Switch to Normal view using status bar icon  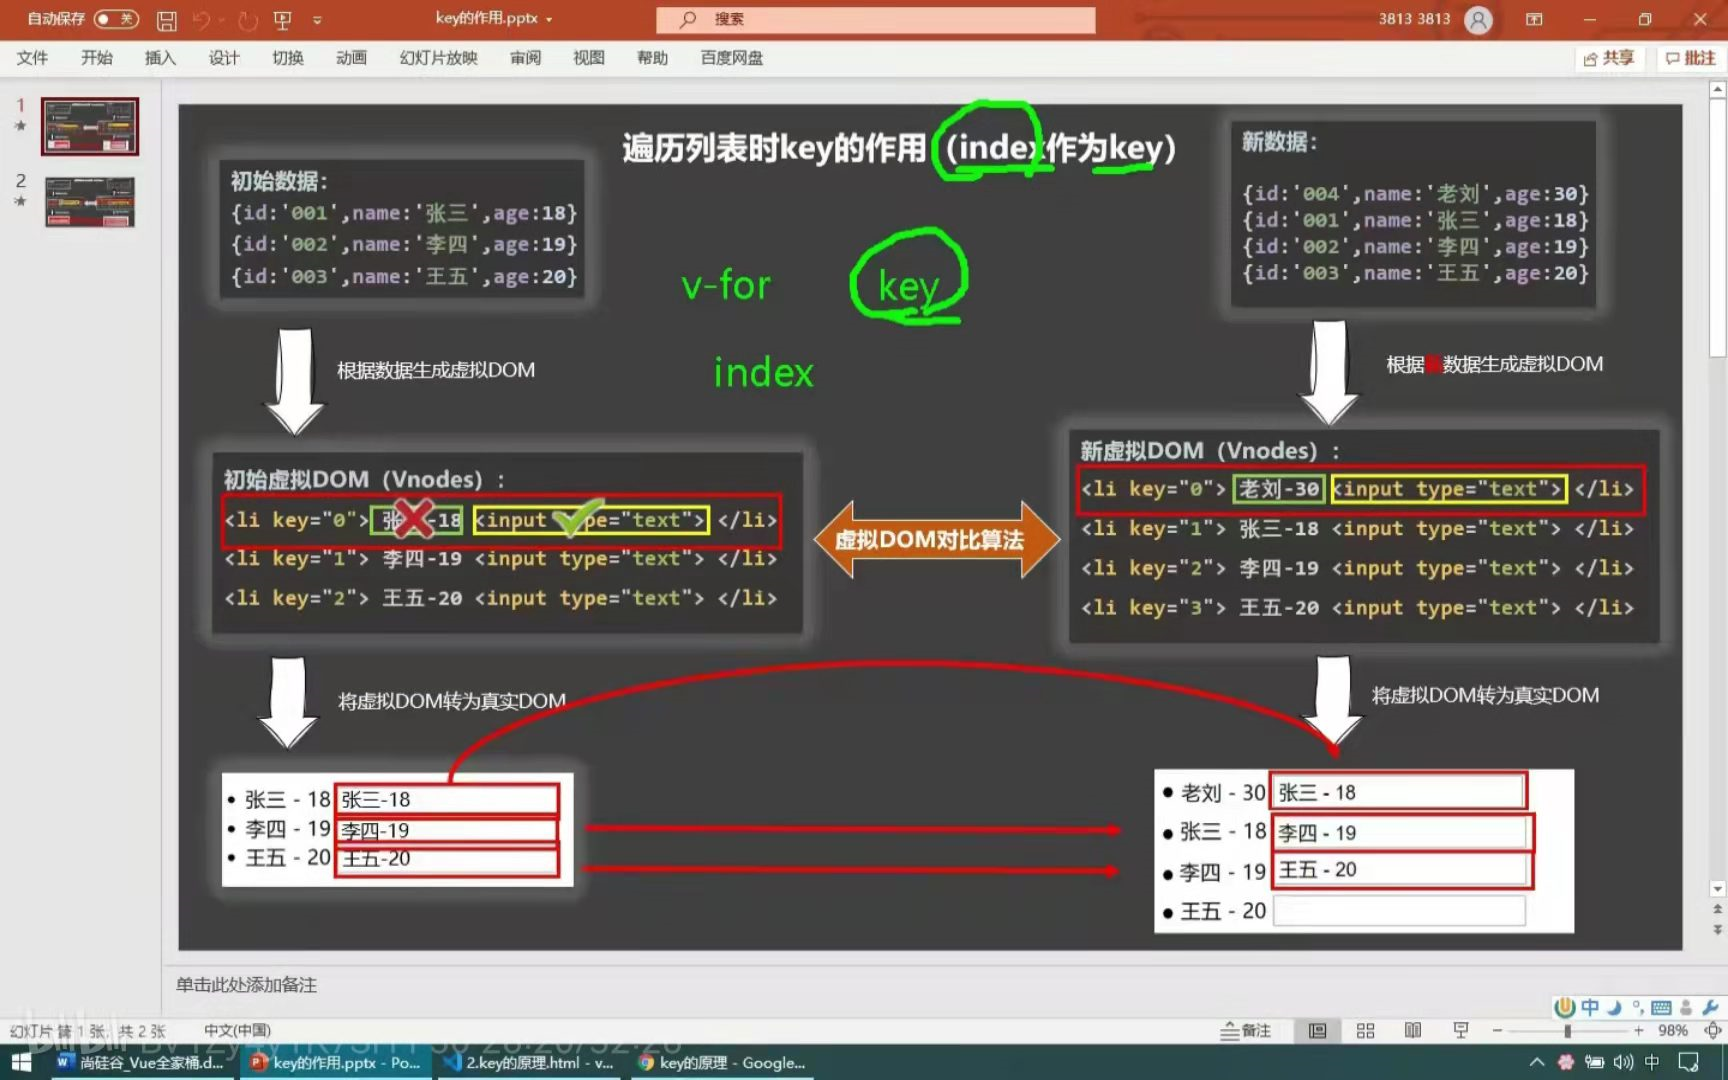coord(1317,1030)
